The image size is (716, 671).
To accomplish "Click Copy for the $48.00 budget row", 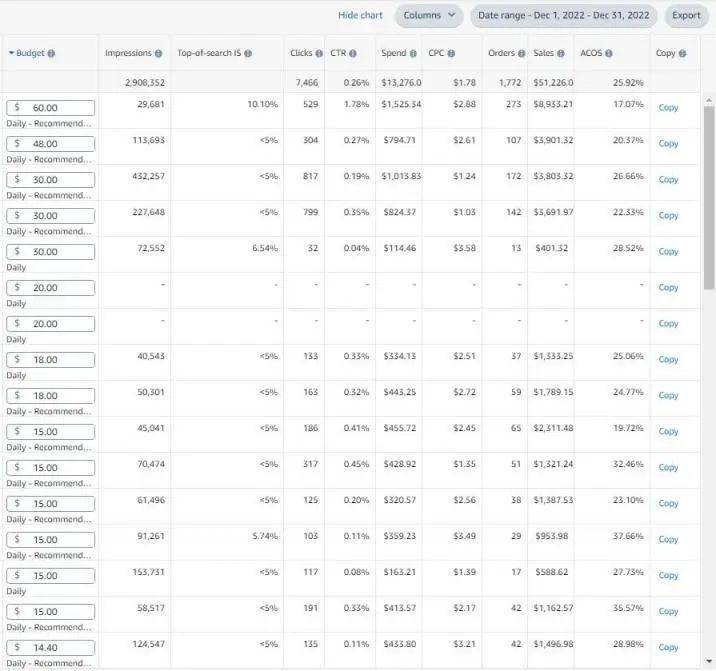I will [x=668, y=143].
